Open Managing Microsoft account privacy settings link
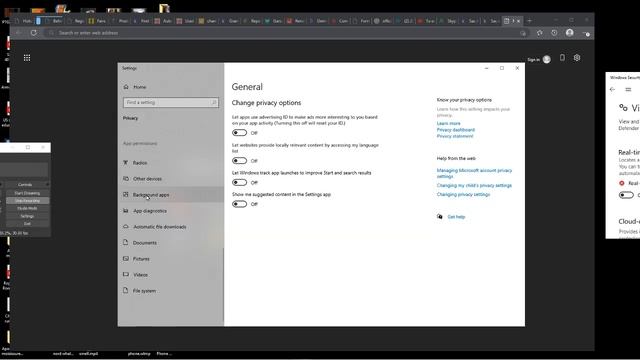This screenshot has height=360, width=640. pyautogui.click(x=474, y=173)
